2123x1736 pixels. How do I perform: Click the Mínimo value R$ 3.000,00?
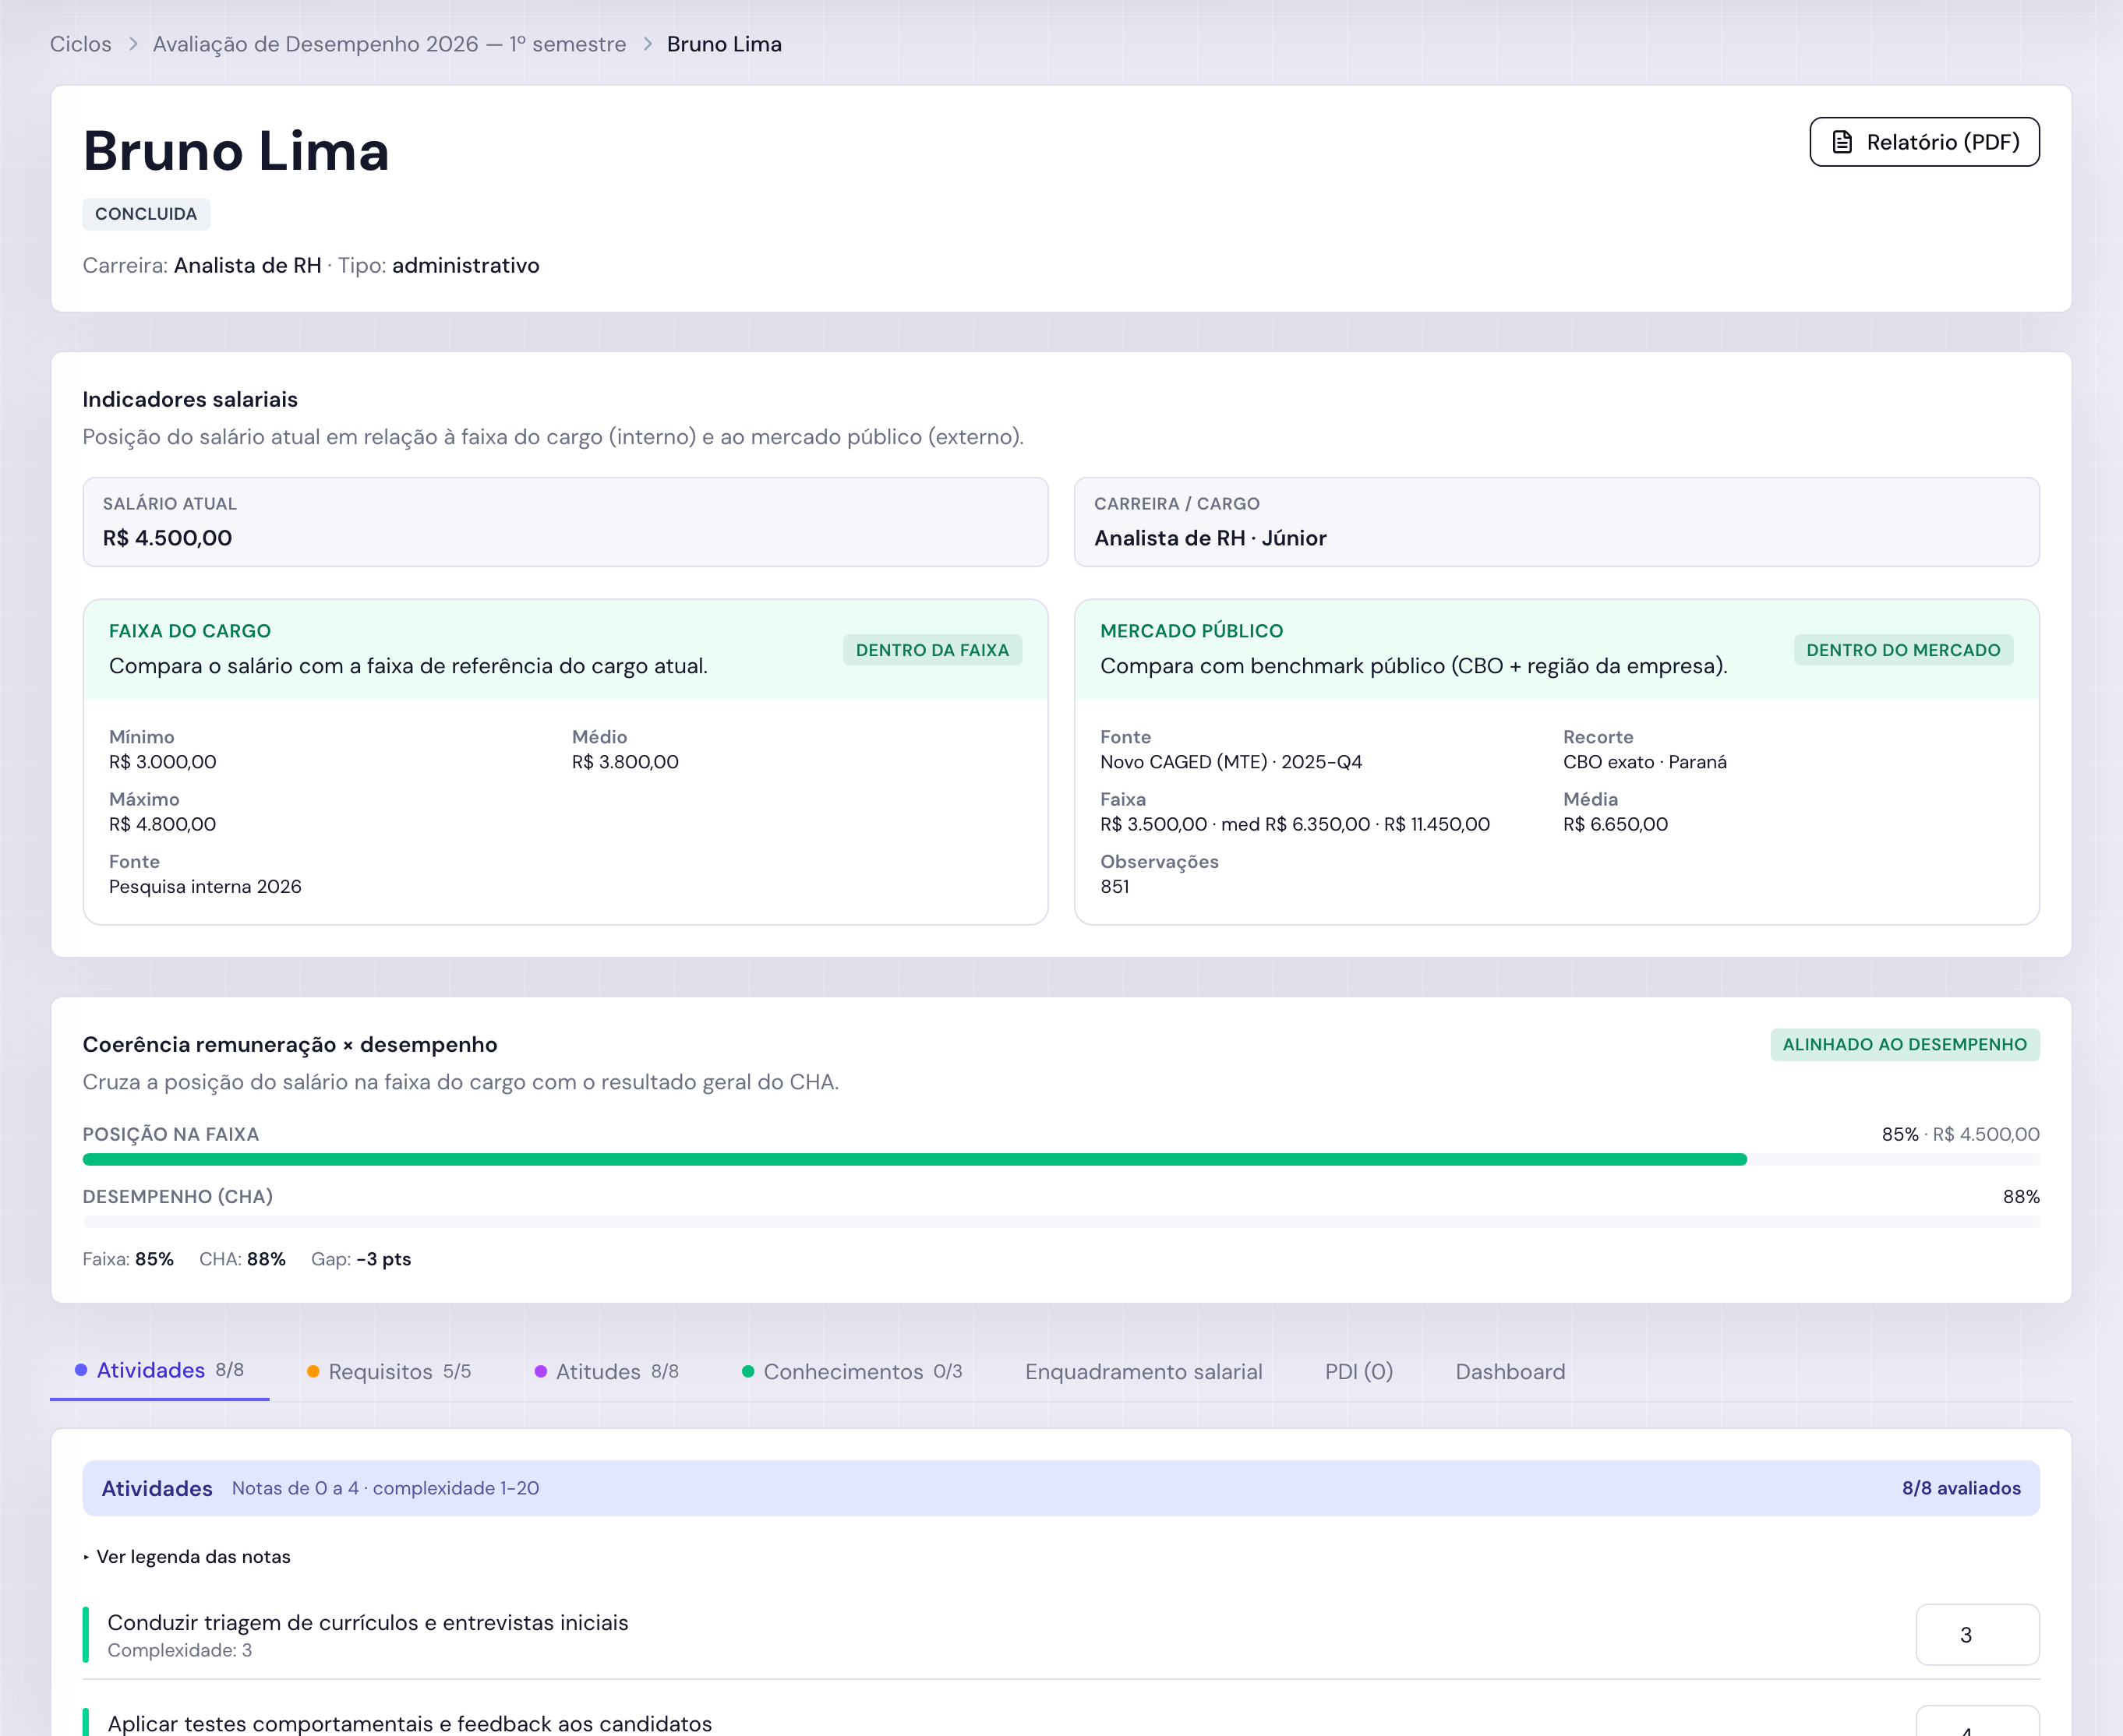pos(163,762)
